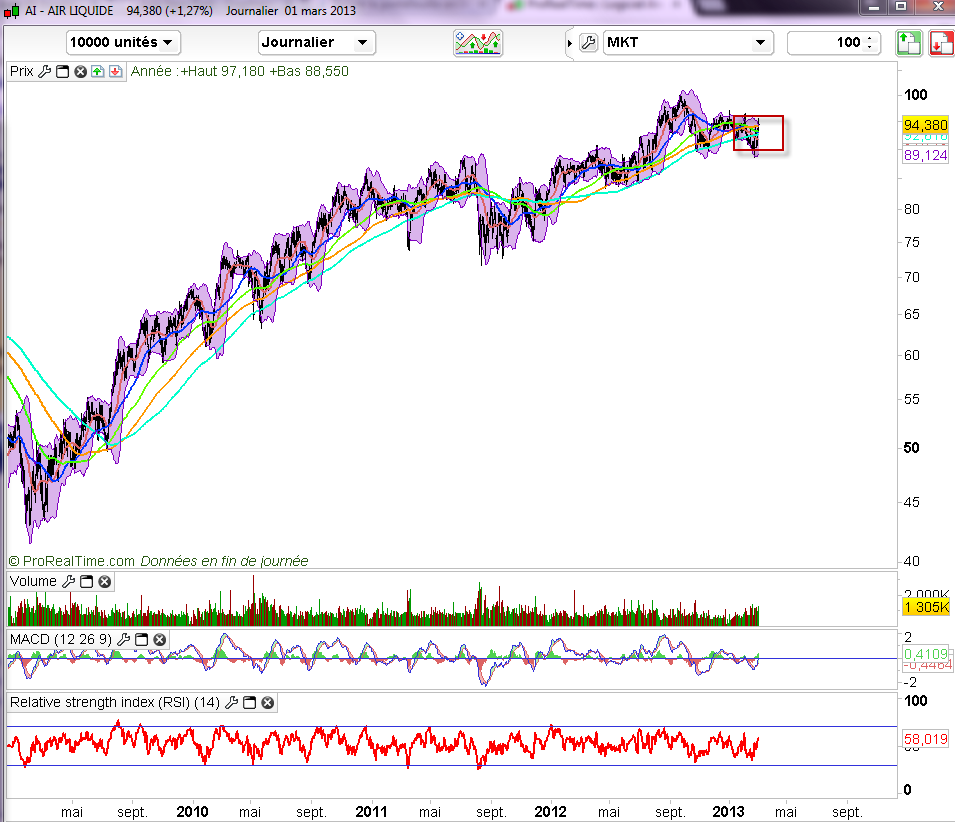Click the MACD (12 26 9) label
Viewport: 955px width, 822px height.
(61, 639)
